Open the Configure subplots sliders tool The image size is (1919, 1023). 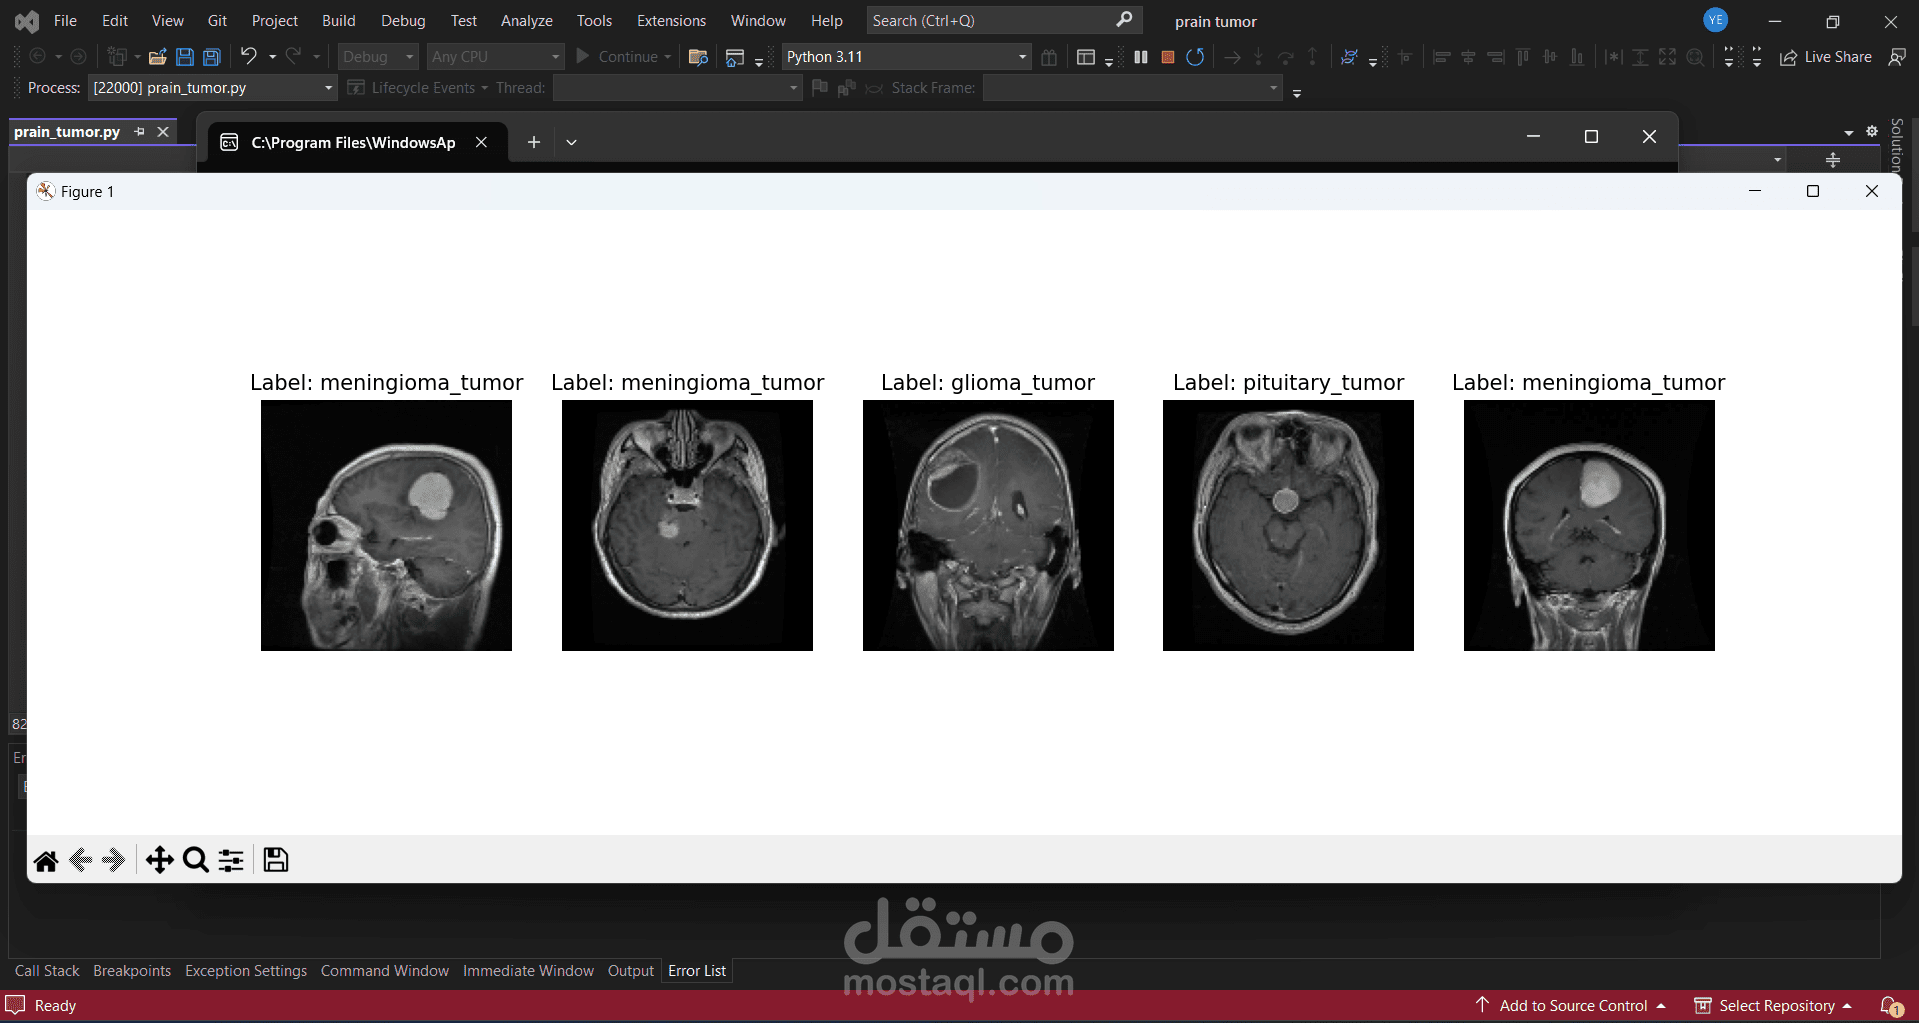(231, 860)
